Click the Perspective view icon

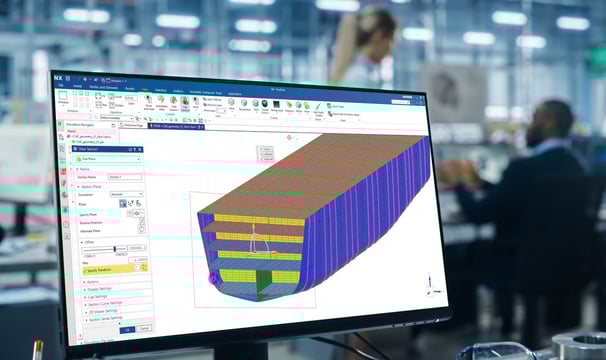(x=244, y=105)
